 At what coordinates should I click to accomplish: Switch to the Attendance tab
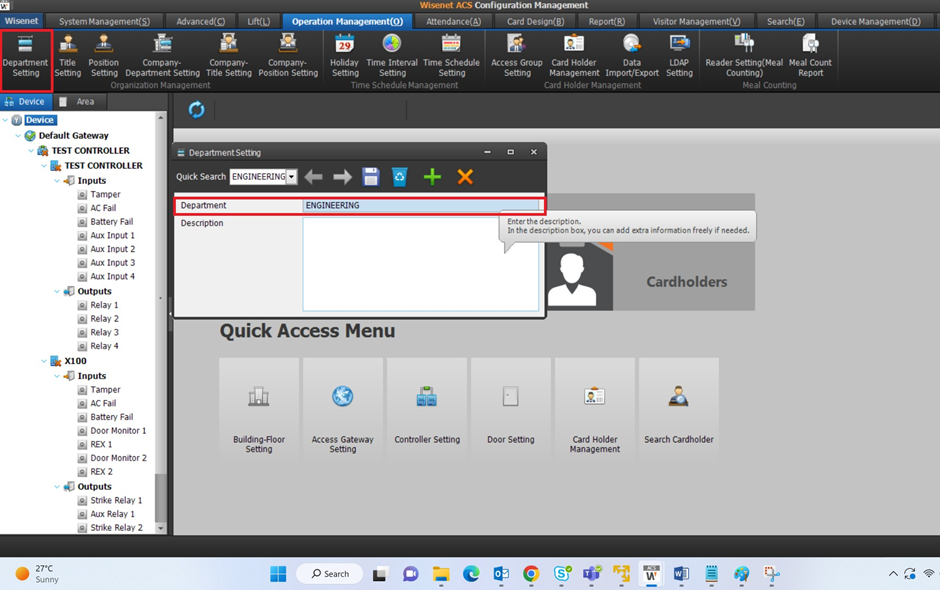[452, 21]
